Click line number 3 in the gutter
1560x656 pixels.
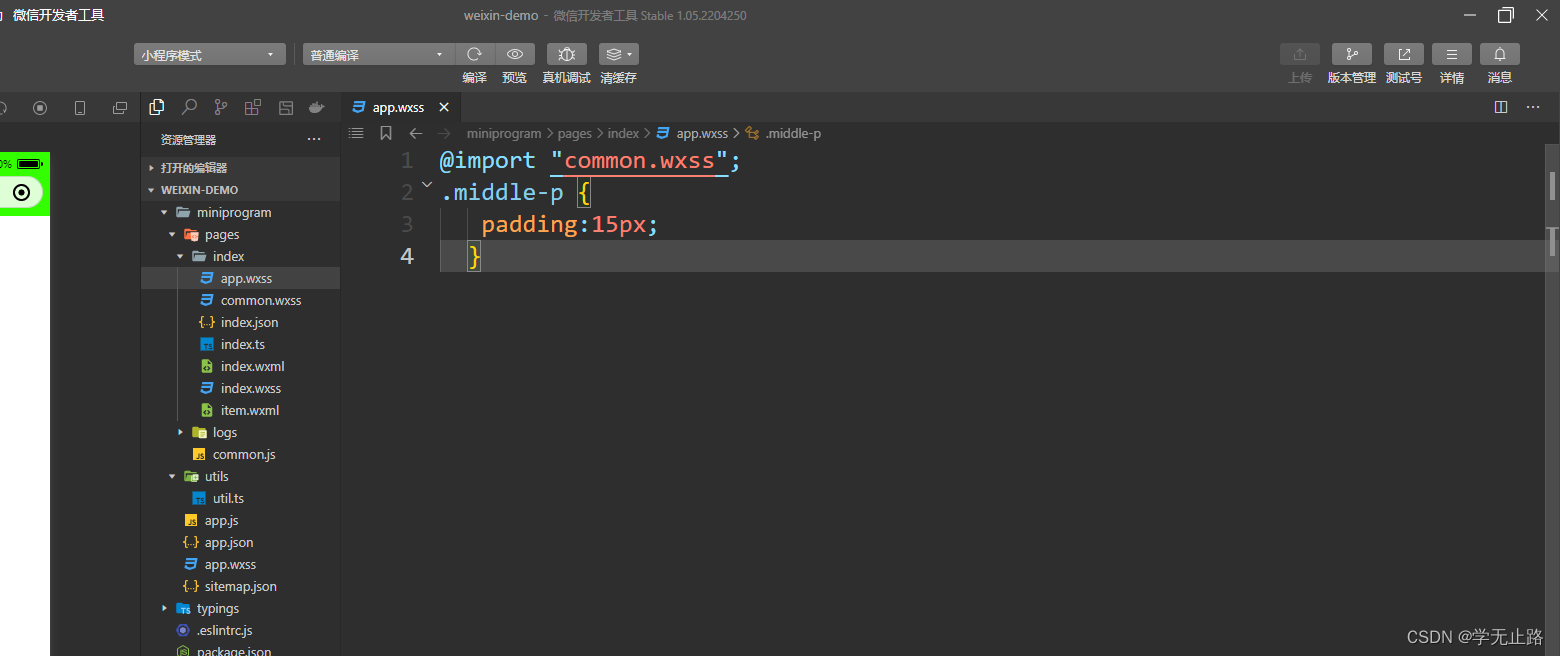(406, 224)
